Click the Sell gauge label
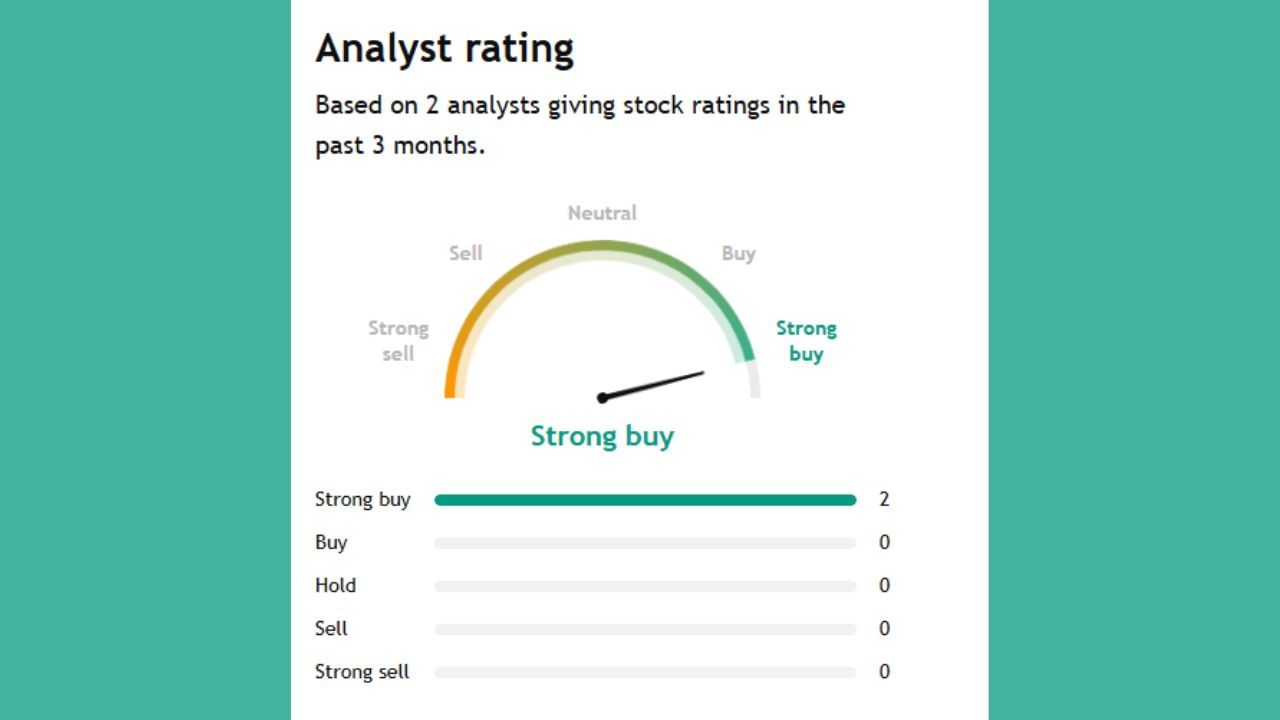The image size is (1280, 720). coord(466,254)
